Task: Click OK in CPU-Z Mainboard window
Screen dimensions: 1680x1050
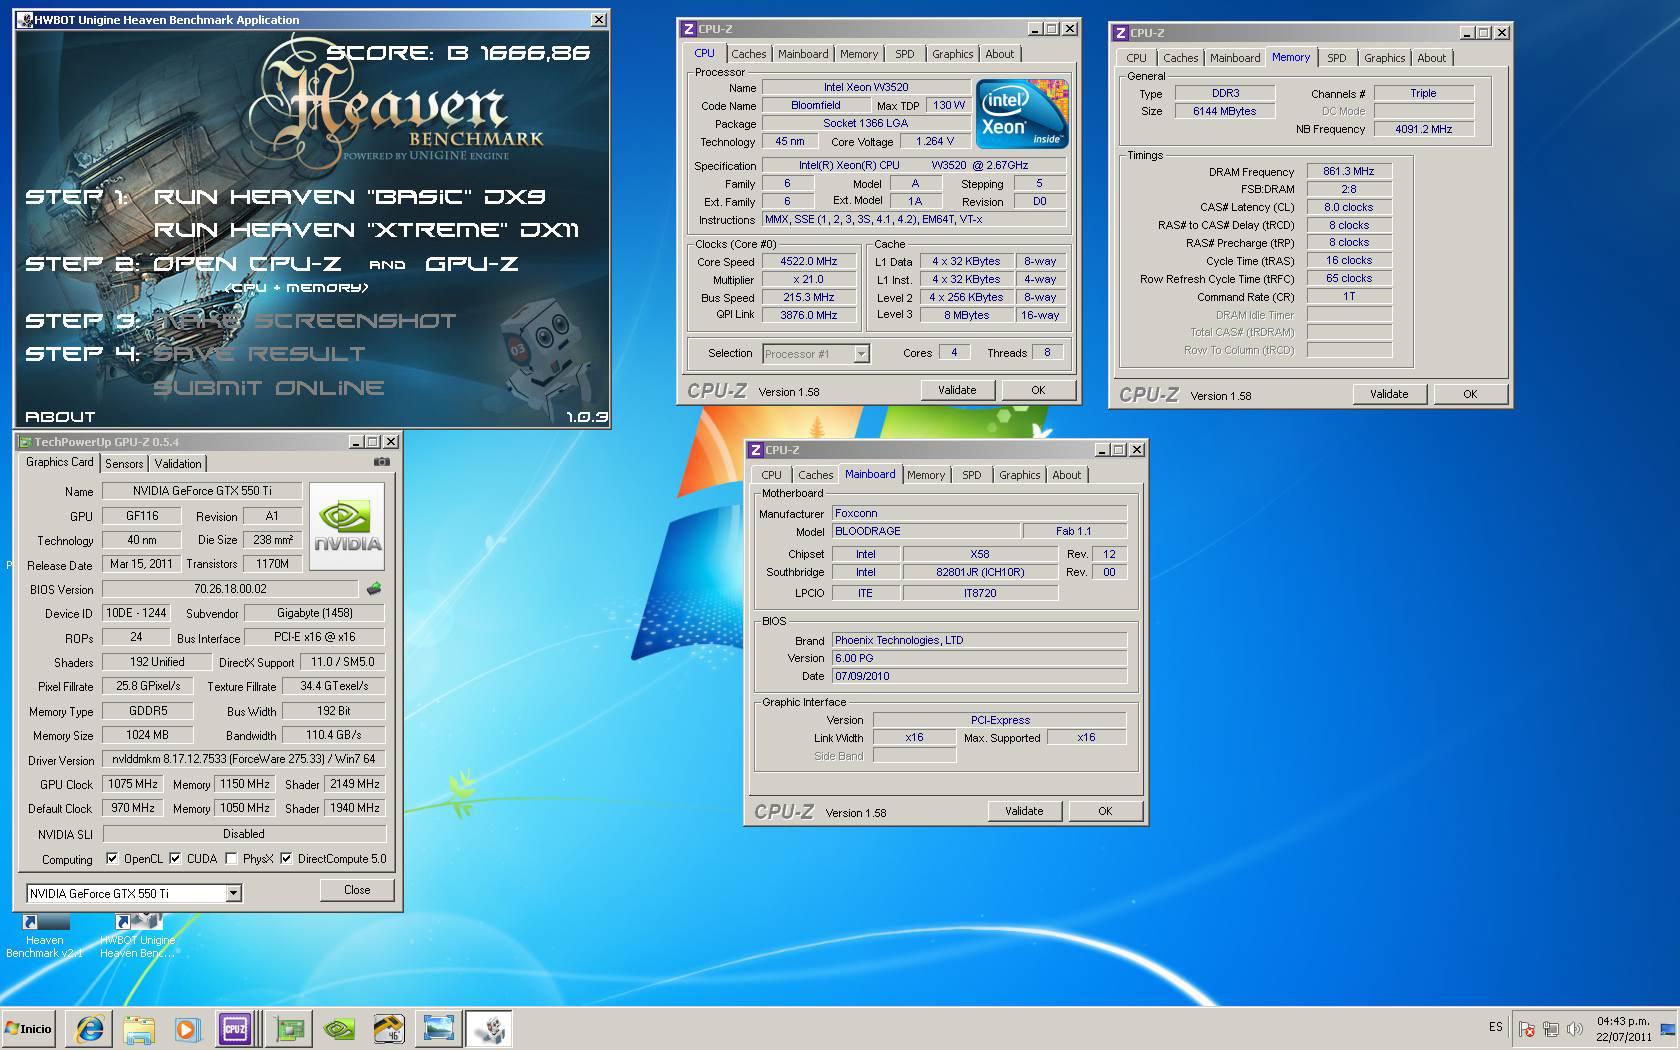Action: (x=1105, y=811)
